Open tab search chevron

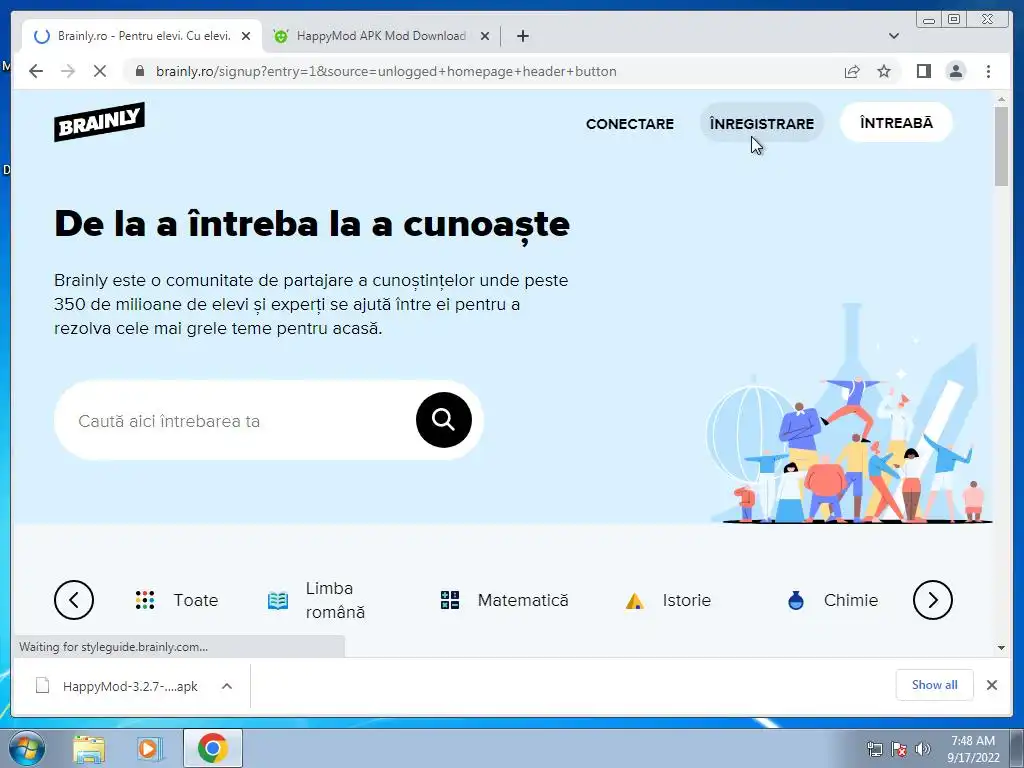(894, 36)
